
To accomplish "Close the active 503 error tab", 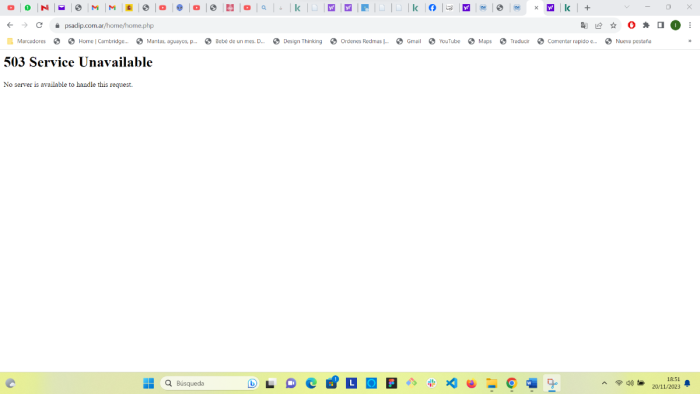I will coord(536,8).
